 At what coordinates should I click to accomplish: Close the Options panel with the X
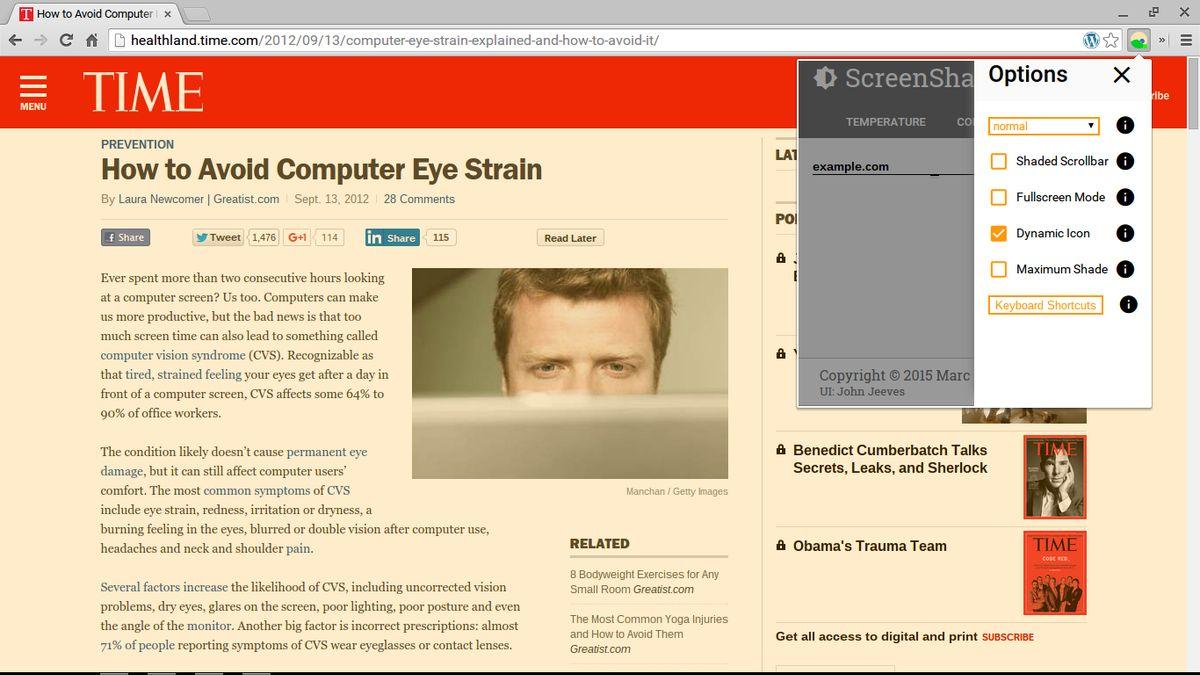pos(1122,75)
